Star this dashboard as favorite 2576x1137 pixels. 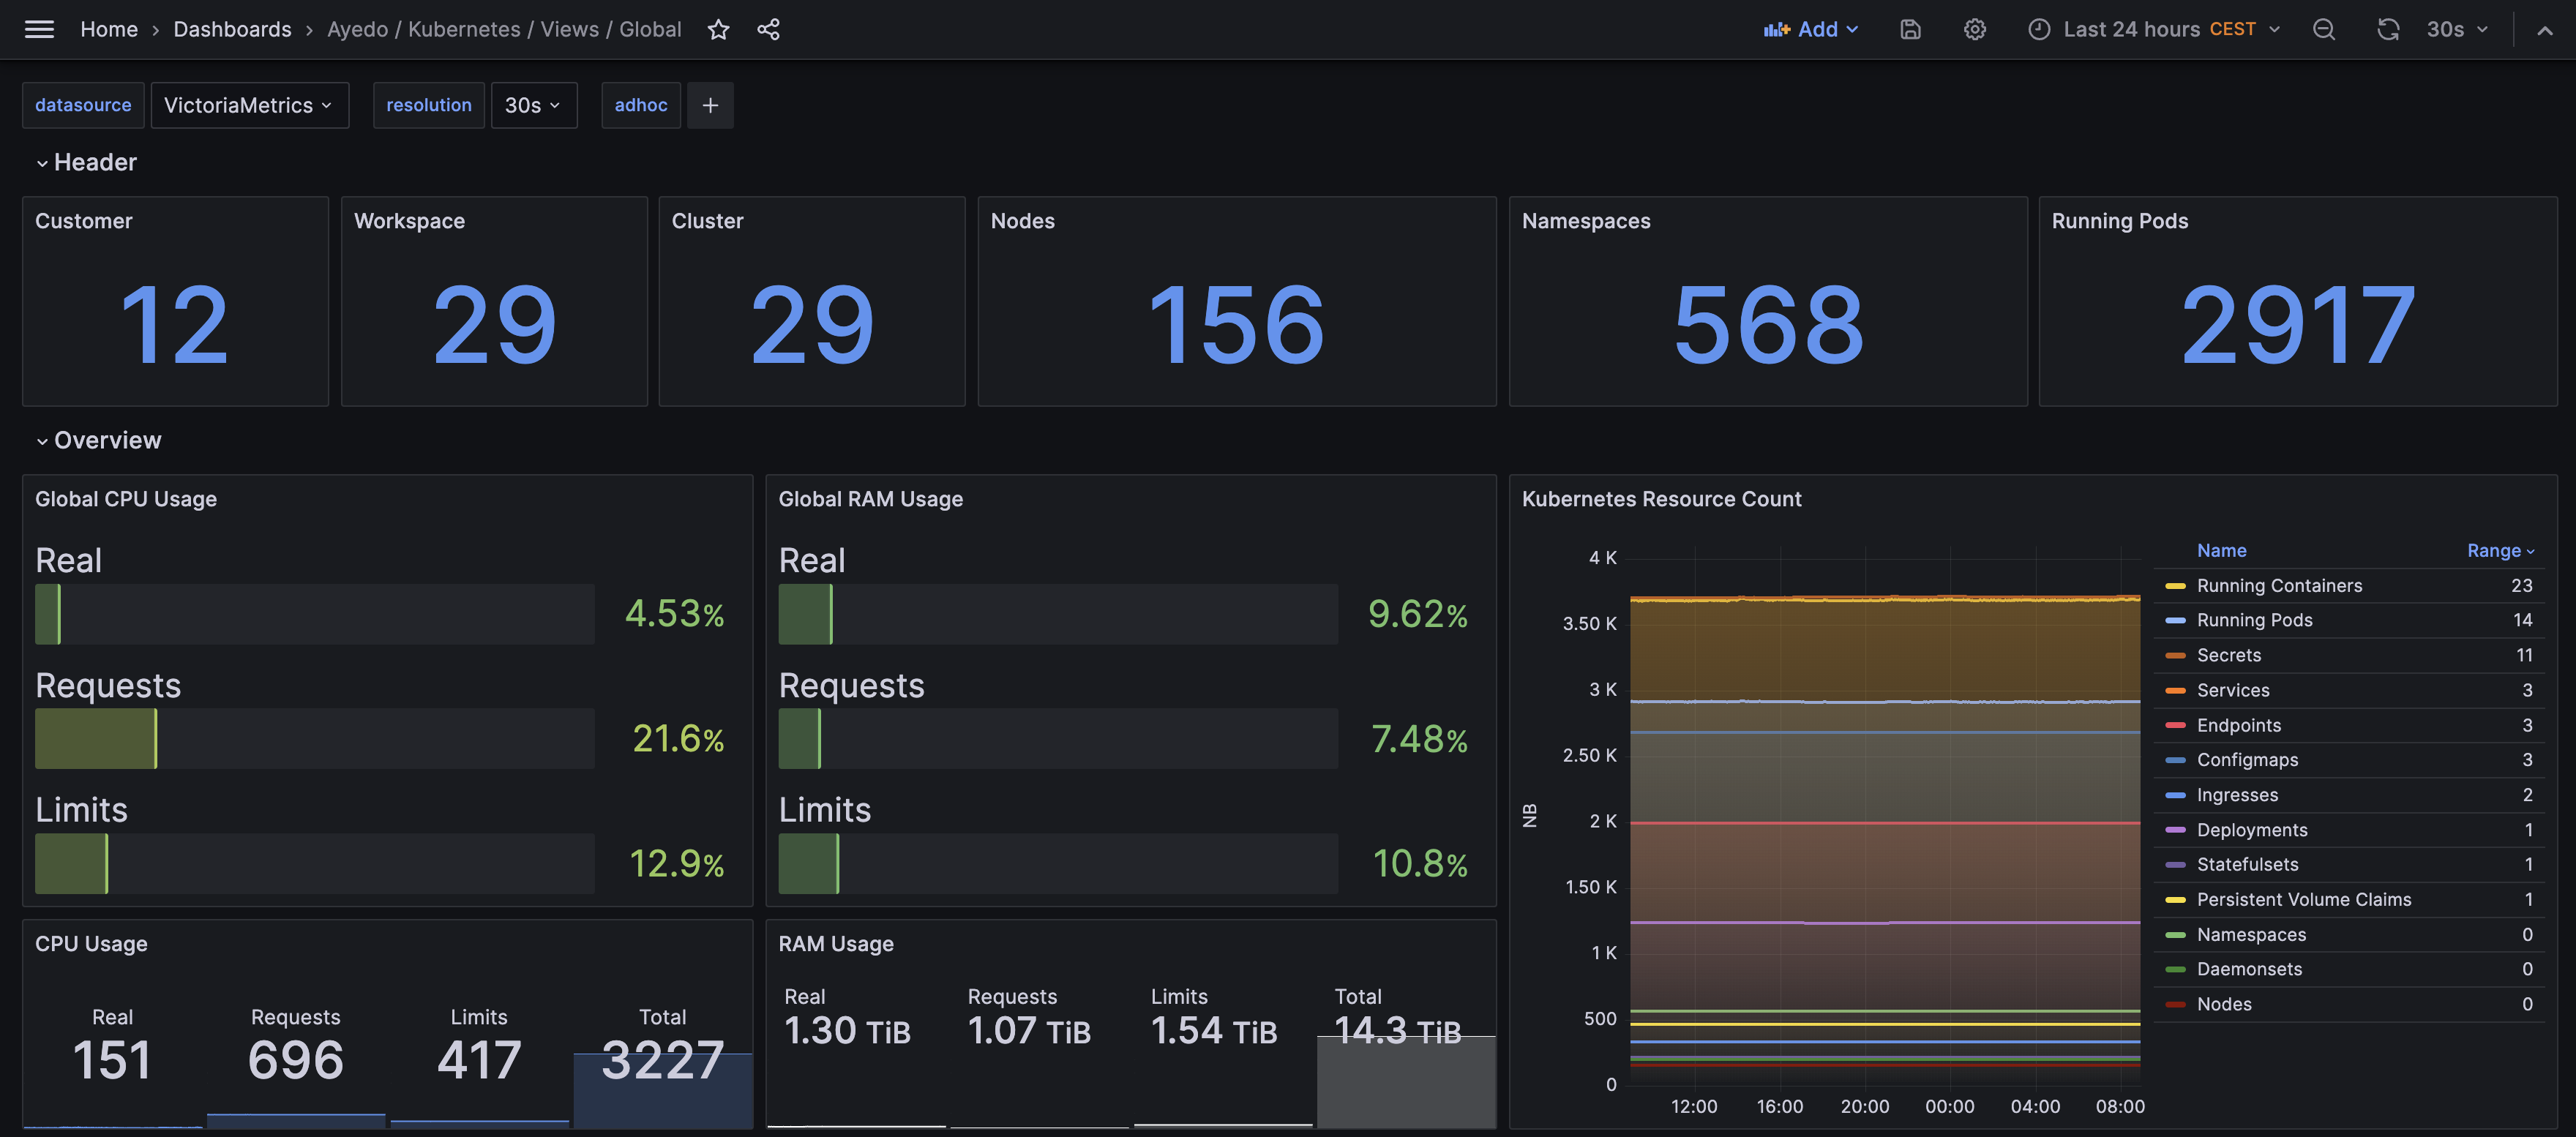[718, 29]
